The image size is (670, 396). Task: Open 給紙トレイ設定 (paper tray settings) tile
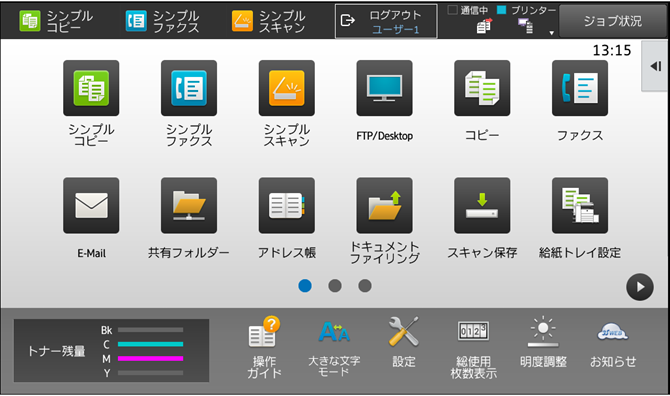tap(580, 205)
